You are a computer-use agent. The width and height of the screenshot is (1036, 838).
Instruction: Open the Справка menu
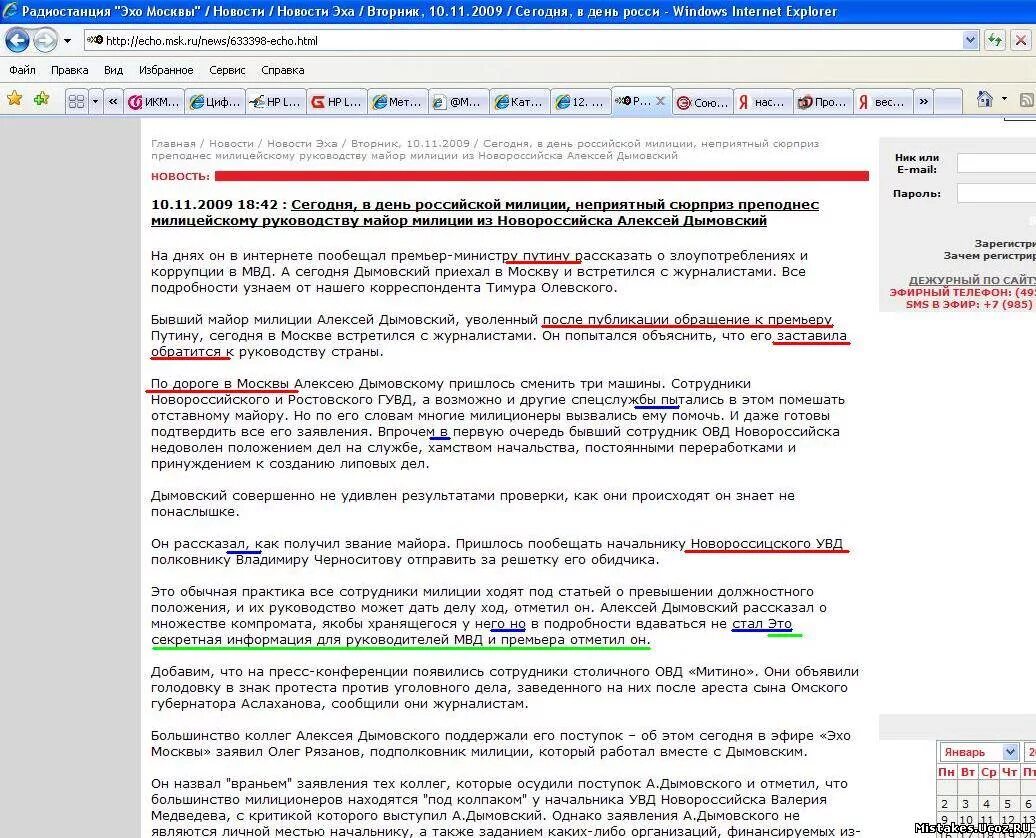[x=283, y=70]
